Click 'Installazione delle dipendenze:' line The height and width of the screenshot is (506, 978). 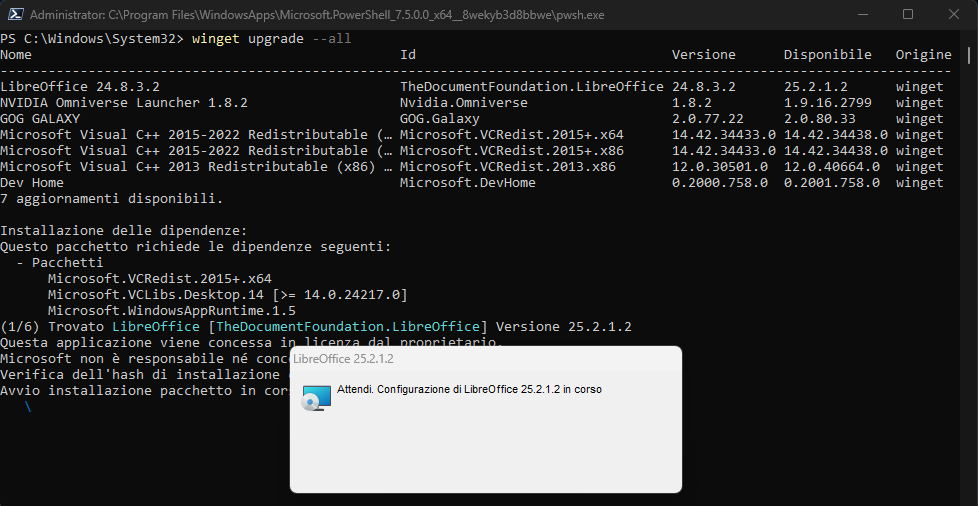(124, 231)
